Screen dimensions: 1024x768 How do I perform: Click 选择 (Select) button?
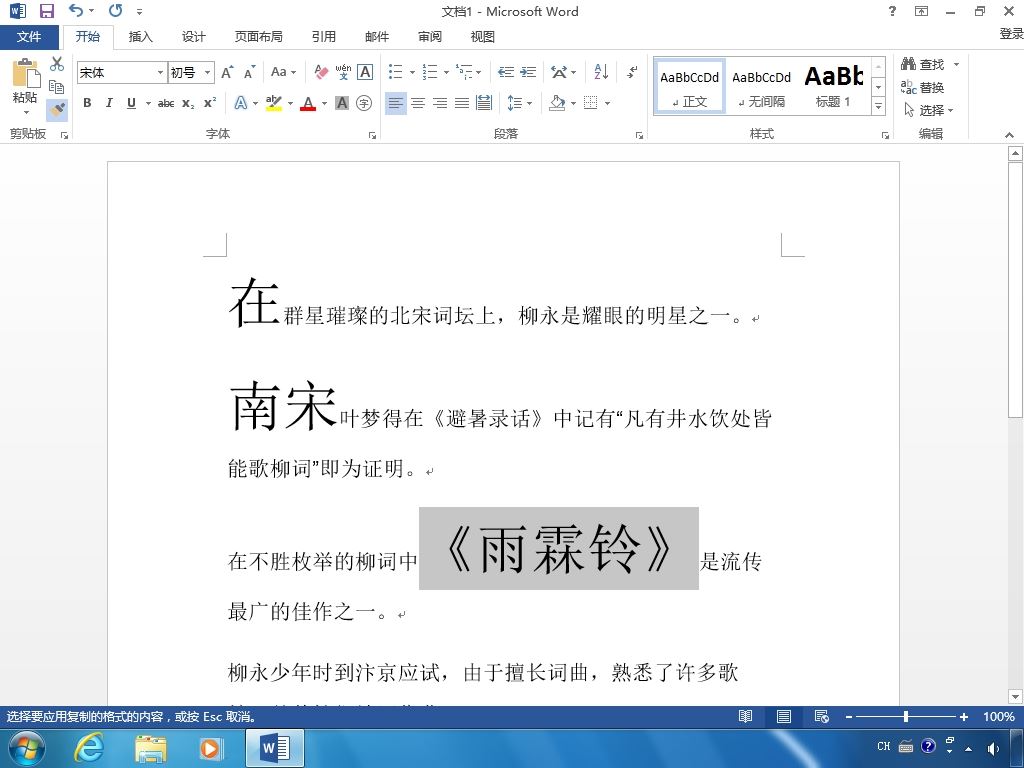pyautogui.click(x=929, y=110)
